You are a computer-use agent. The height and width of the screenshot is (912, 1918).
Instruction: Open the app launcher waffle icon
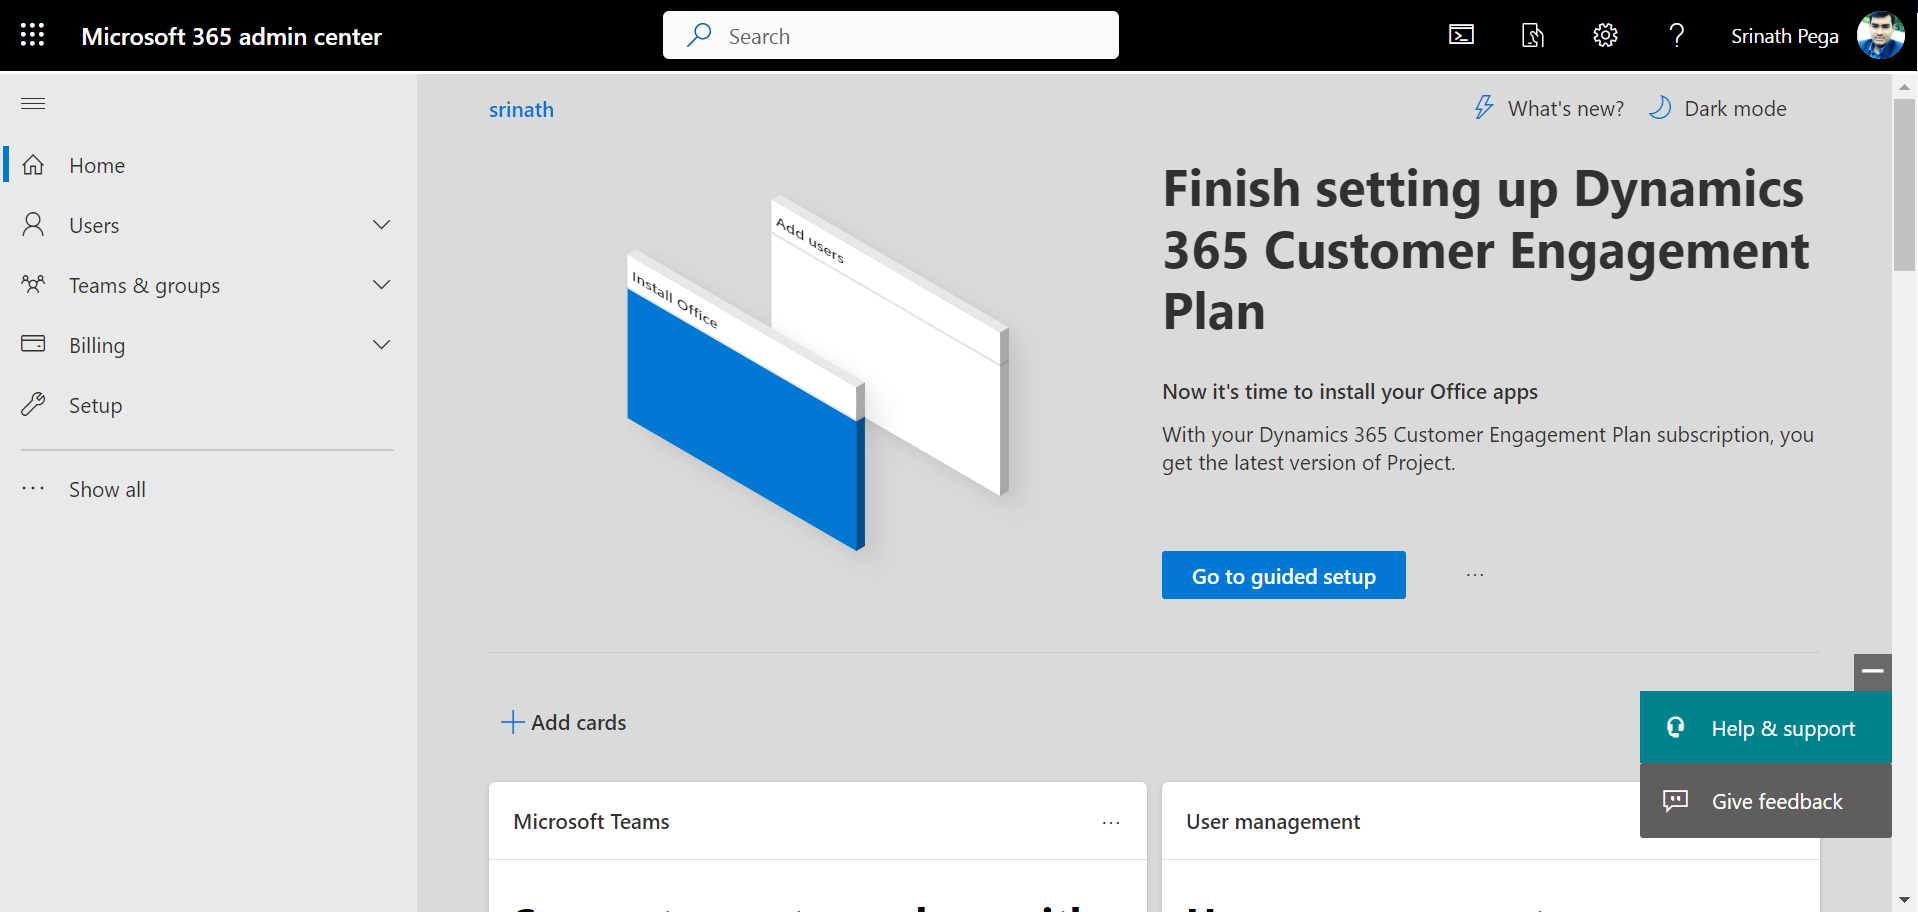point(32,36)
